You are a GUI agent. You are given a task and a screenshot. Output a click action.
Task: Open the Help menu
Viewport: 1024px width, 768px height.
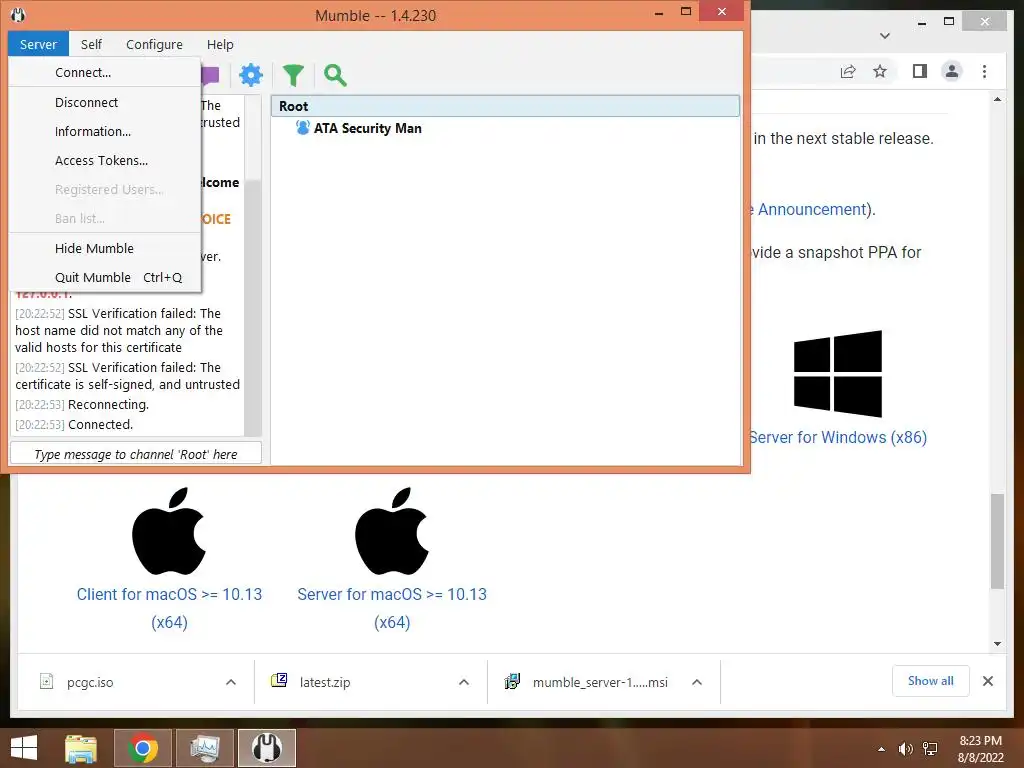click(x=220, y=44)
